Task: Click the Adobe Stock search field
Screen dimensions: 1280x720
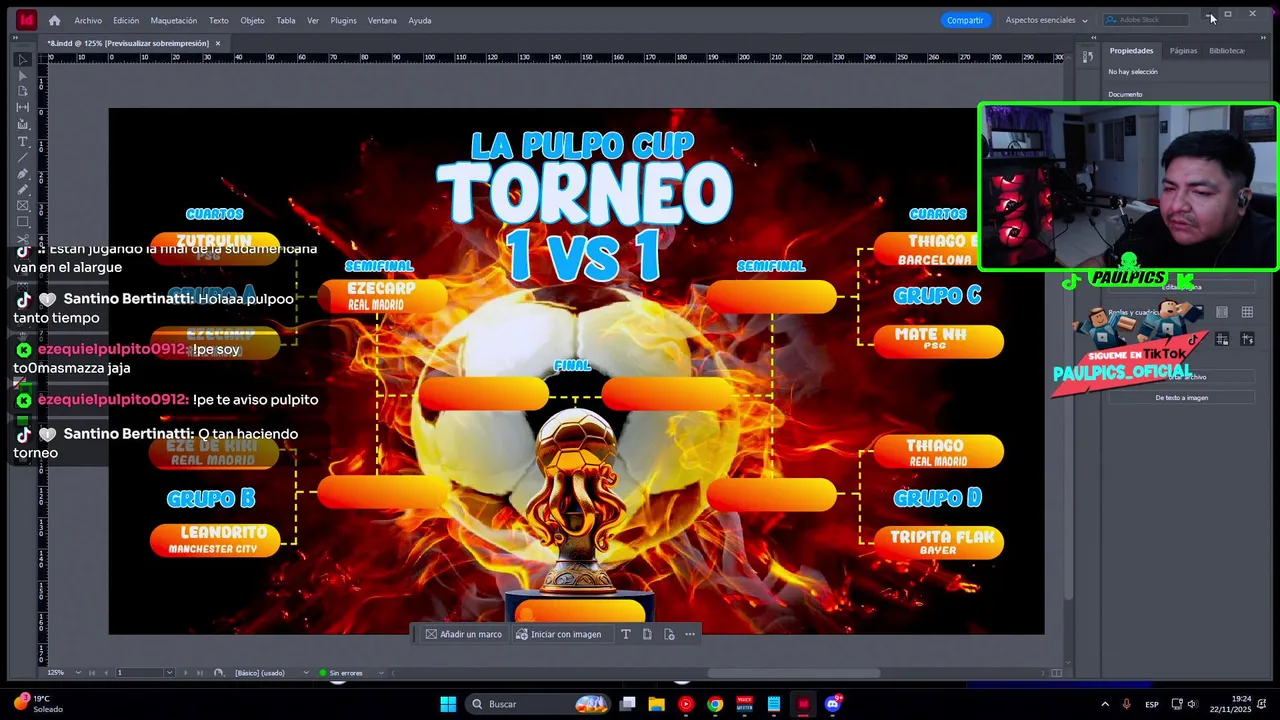Action: click(x=1148, y=20)
